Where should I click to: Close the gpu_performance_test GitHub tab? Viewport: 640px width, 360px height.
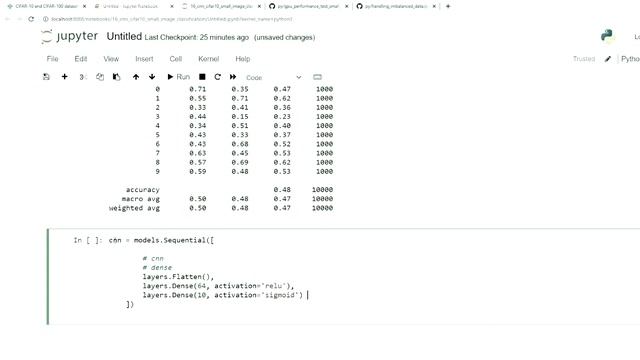point(347,6)
